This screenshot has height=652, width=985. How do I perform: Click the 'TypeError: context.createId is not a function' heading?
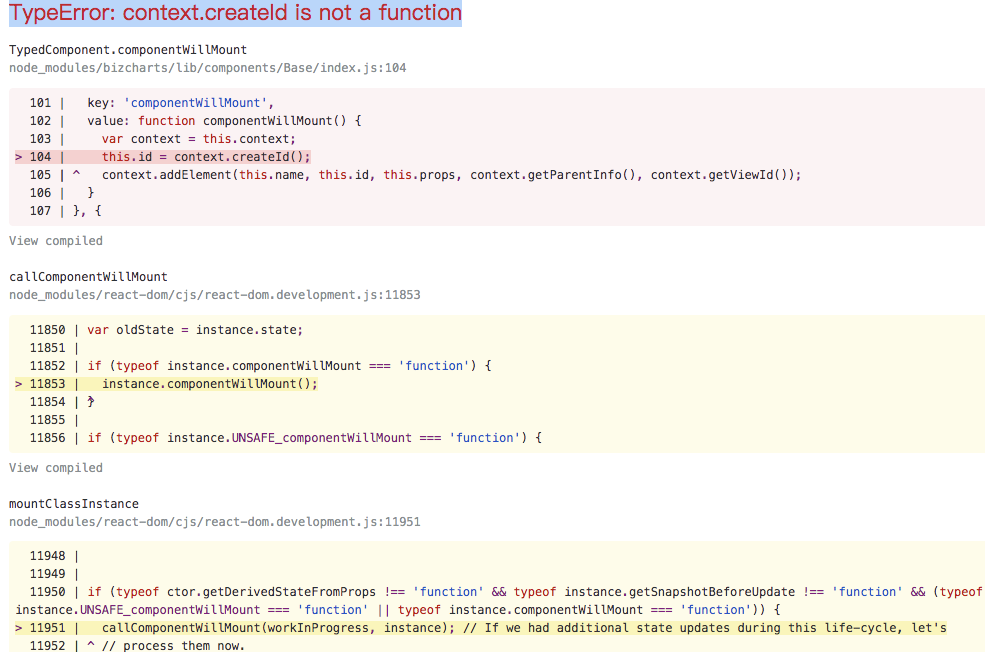click(x=235, y=13)
